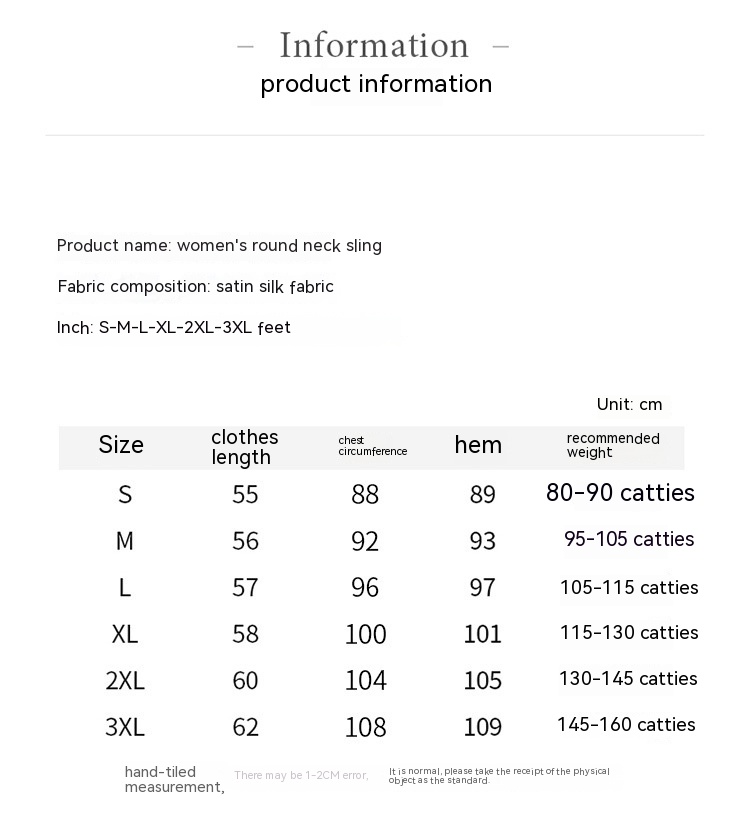This screenshot has height=826, width=750.
Task: Select the recommended weight column header
Action: pyautogui.click(x=612, y=446)
